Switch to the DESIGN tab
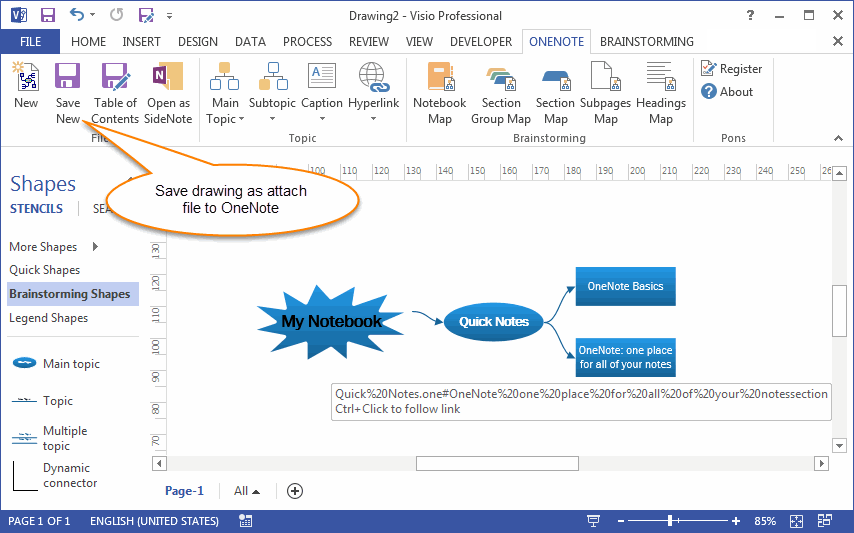 pyautogui.click(x=198, y=42)
